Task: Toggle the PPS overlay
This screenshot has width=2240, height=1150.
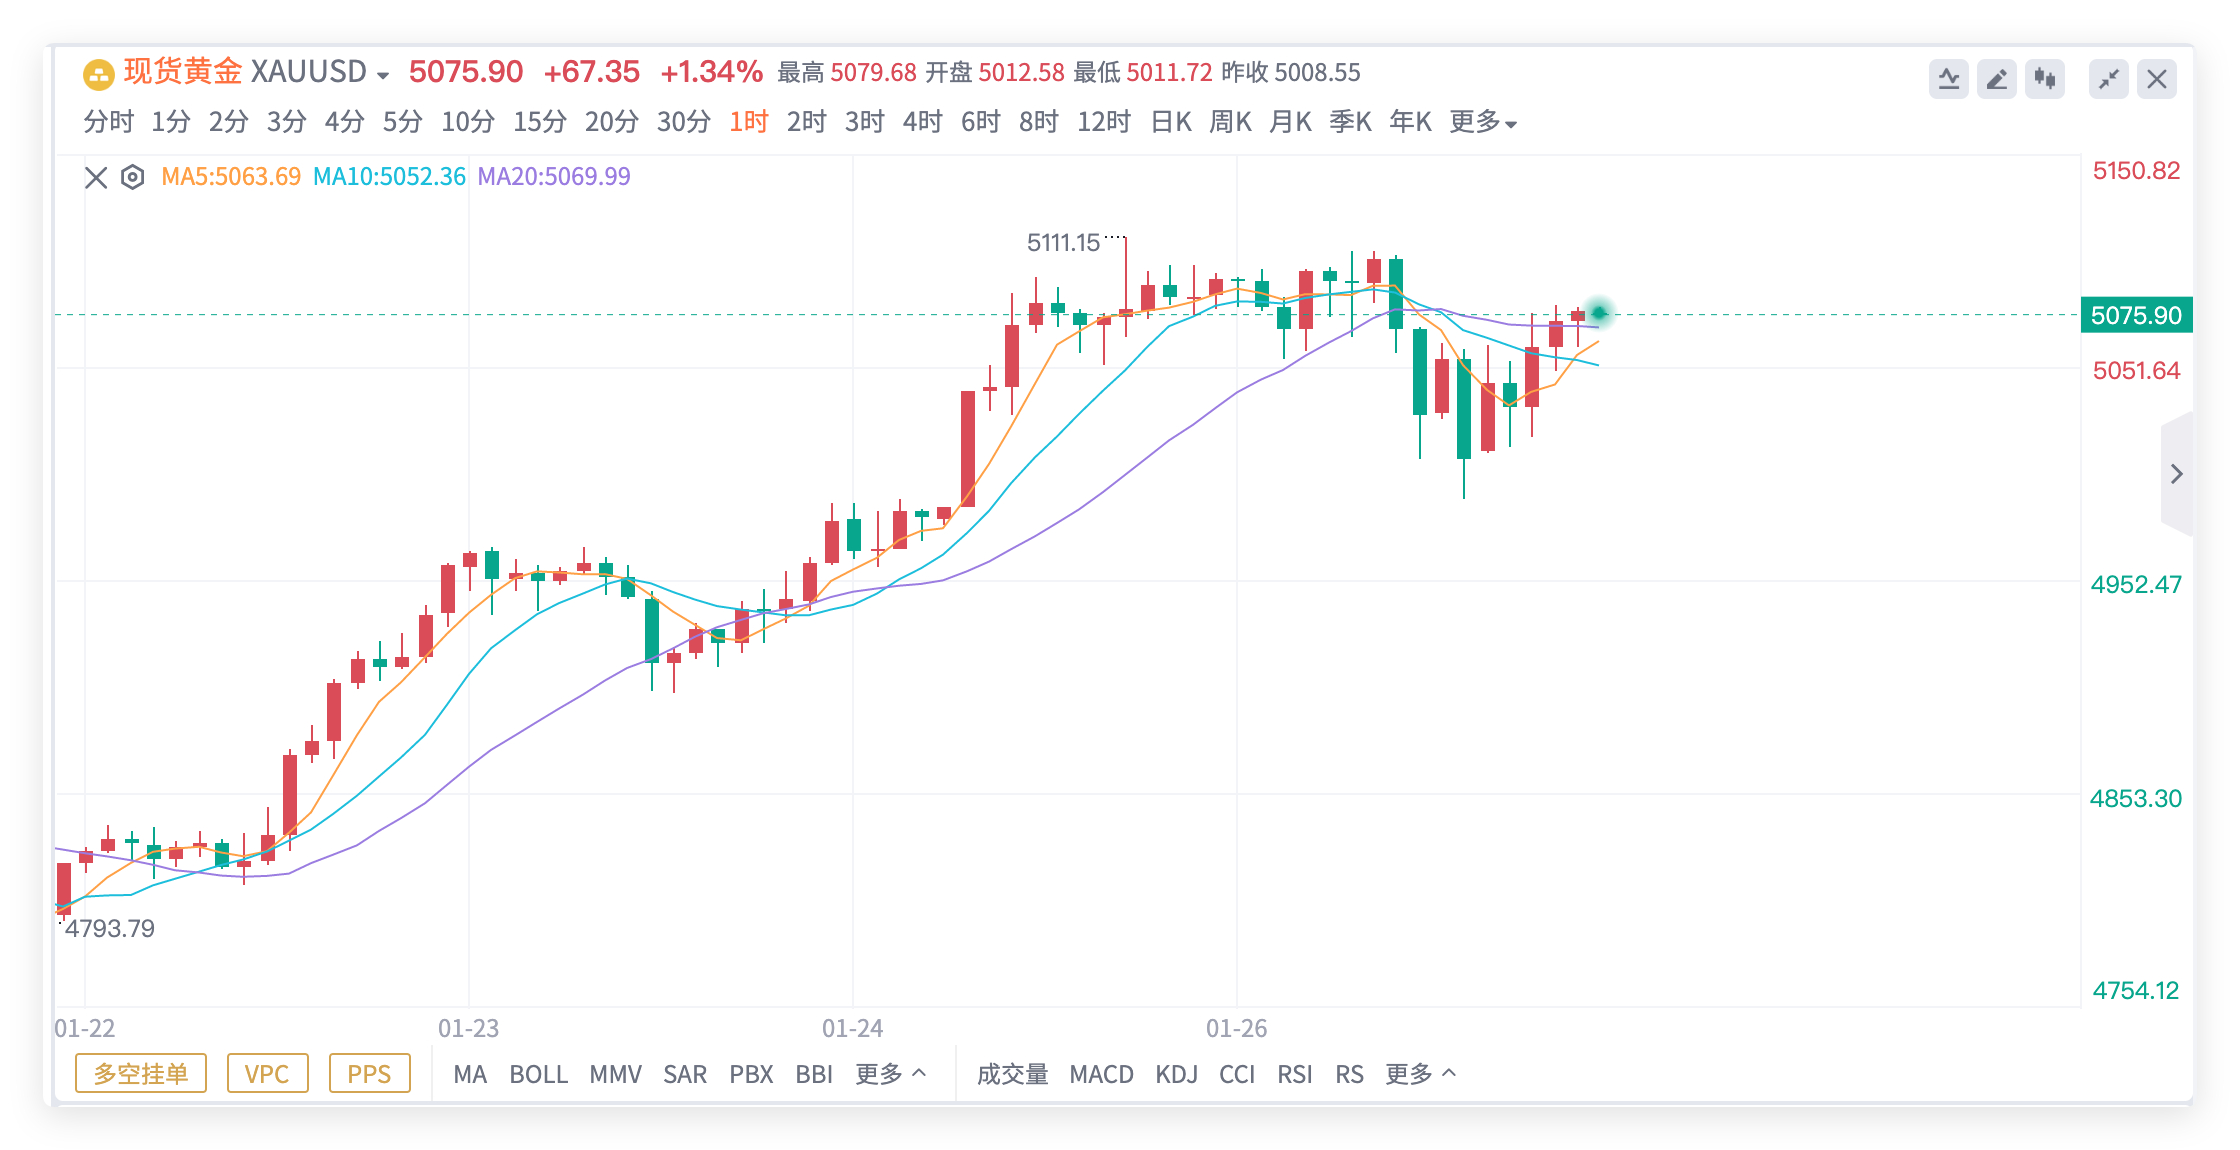Action: [x=369, y=1074]
